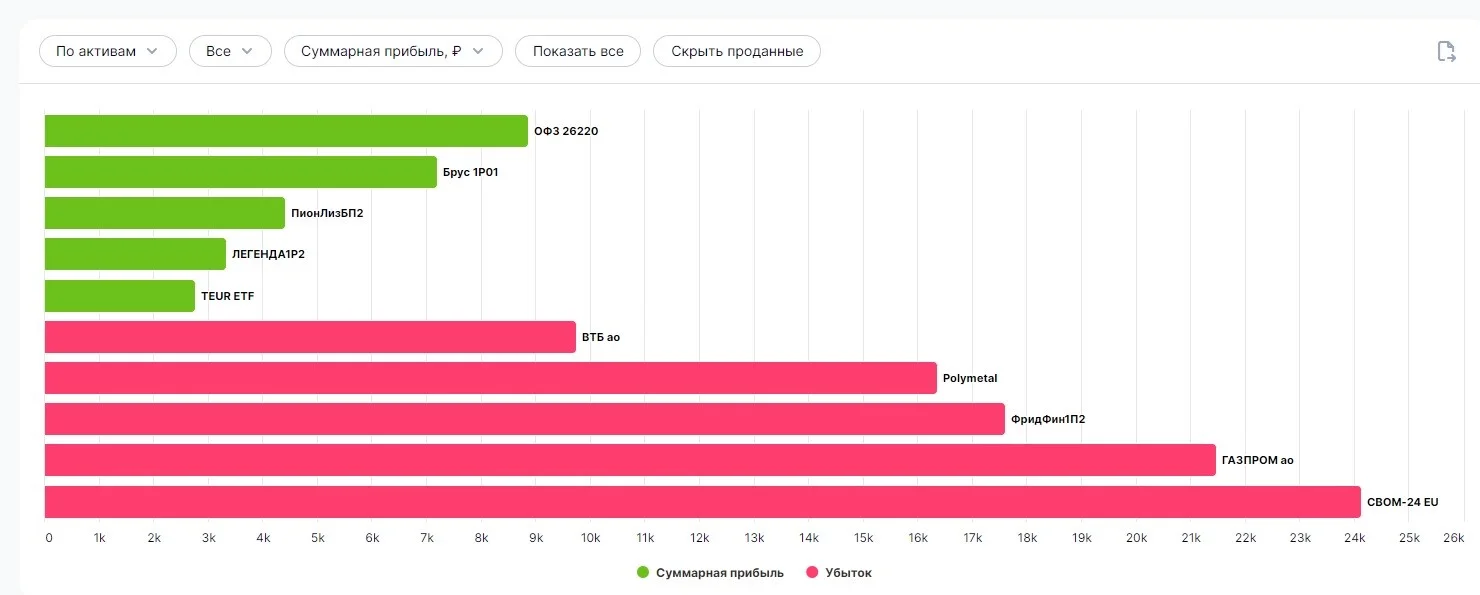This screenshot has height=595, width=1480.
Task: Select the green ОФЗ 26220 bar
Action: tap(286, 131)
